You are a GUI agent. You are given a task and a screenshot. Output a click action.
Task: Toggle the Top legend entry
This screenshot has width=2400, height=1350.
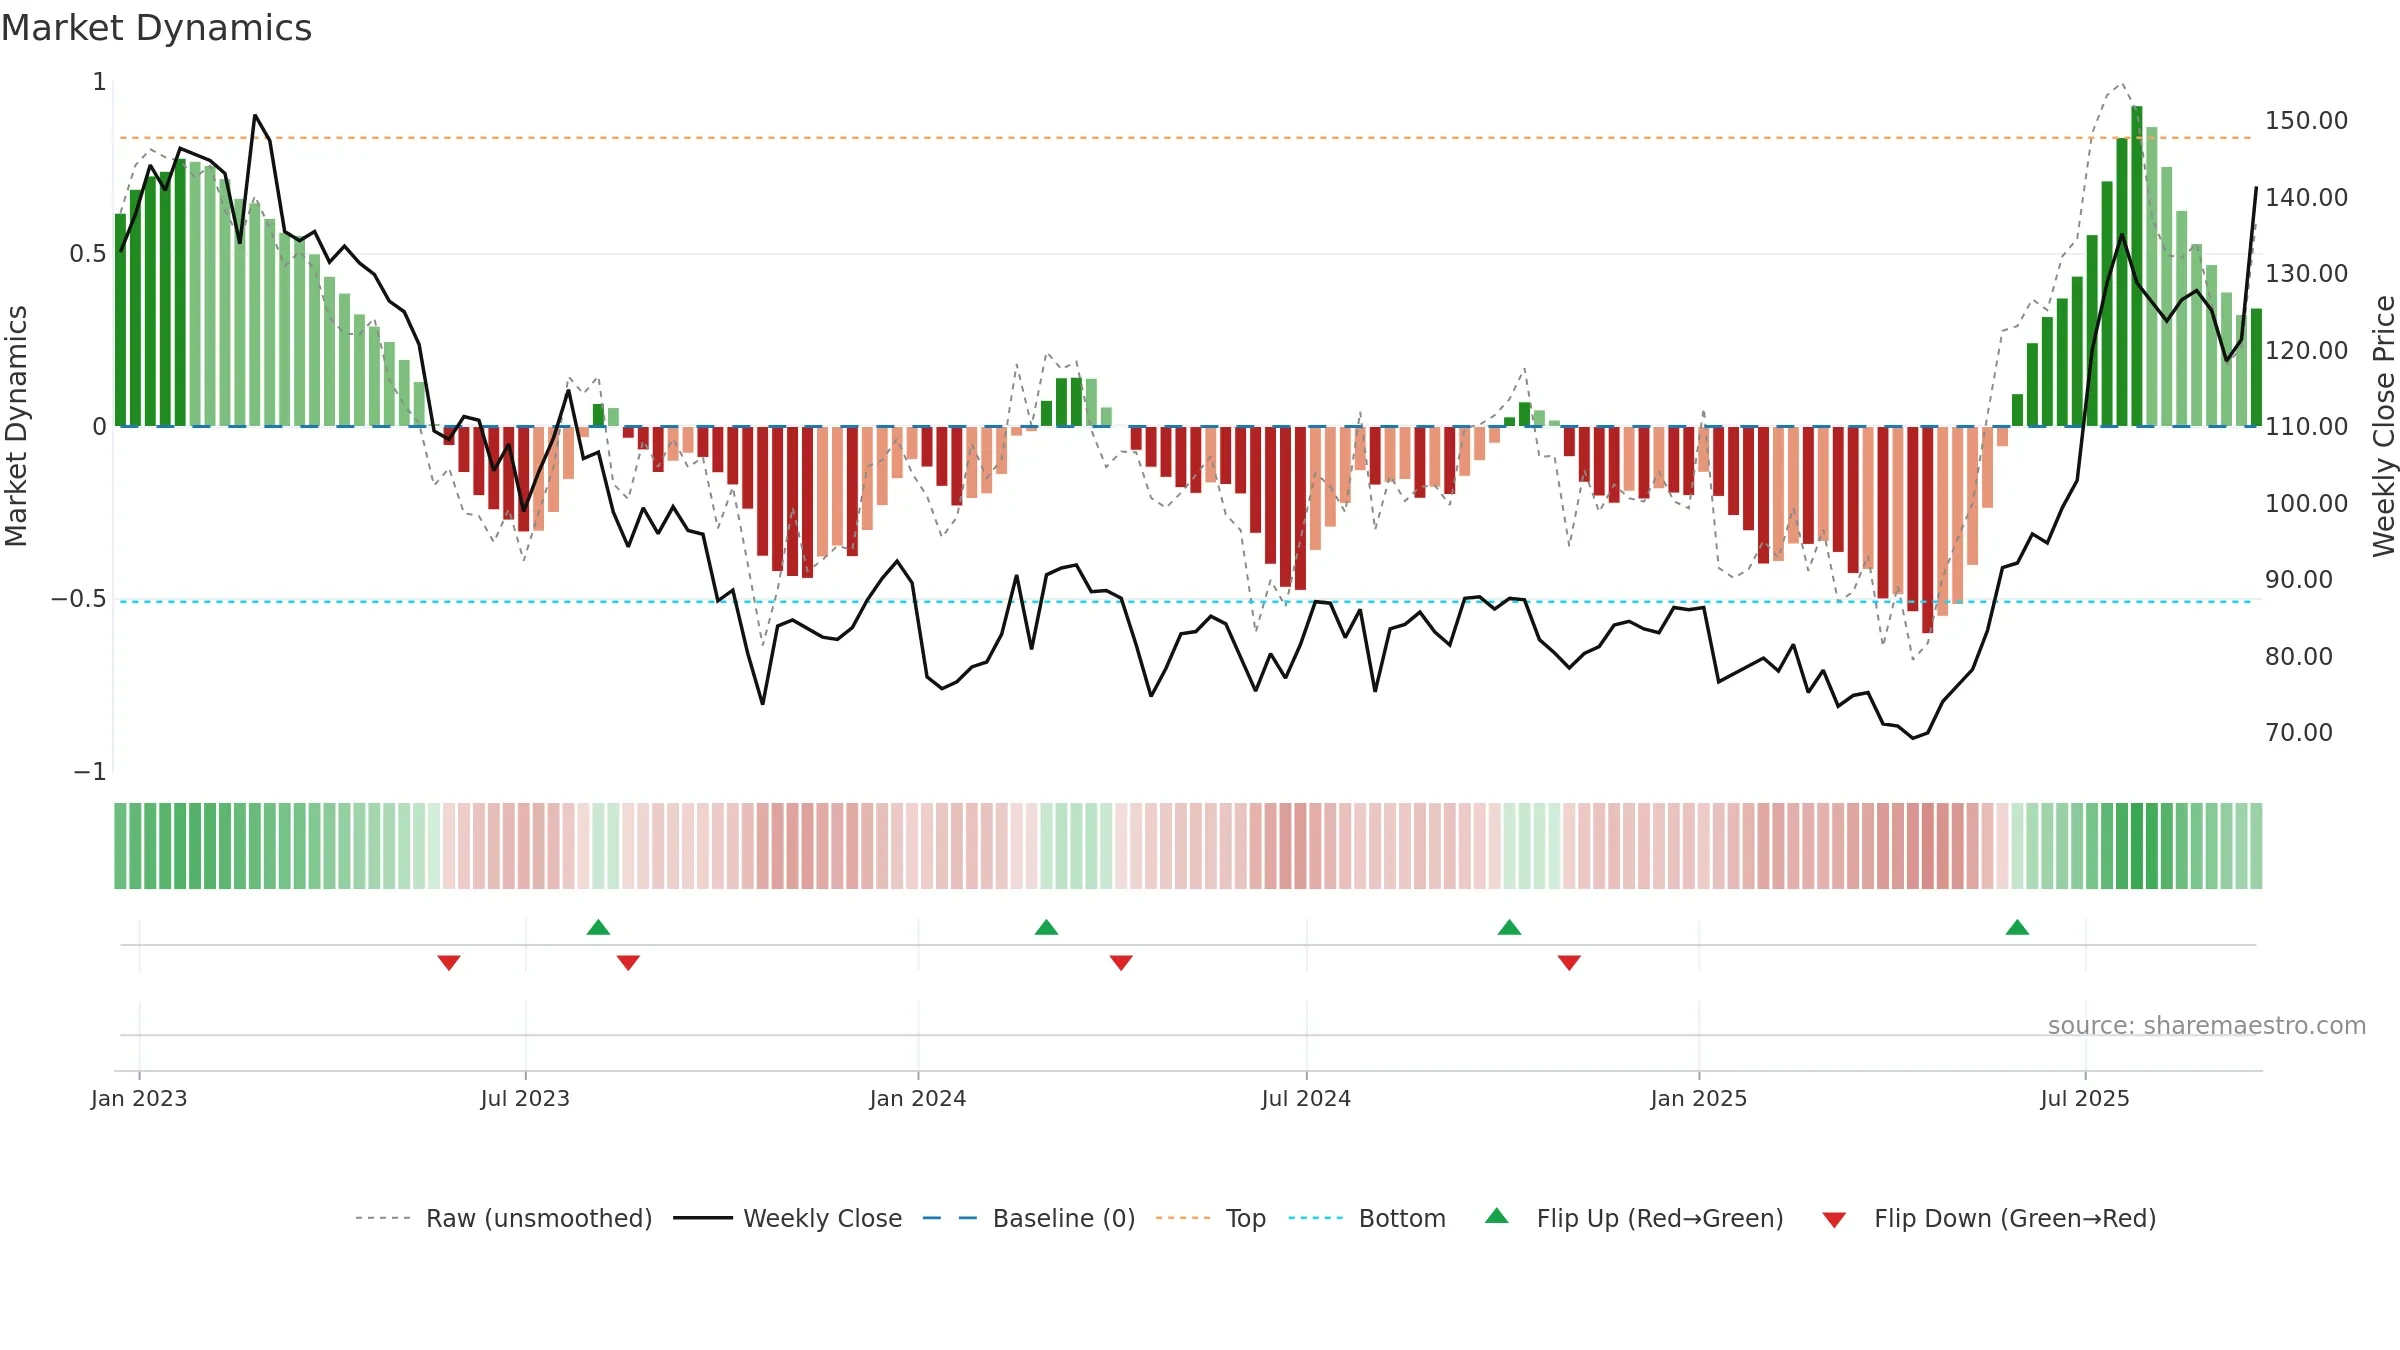[1211, 1218]
